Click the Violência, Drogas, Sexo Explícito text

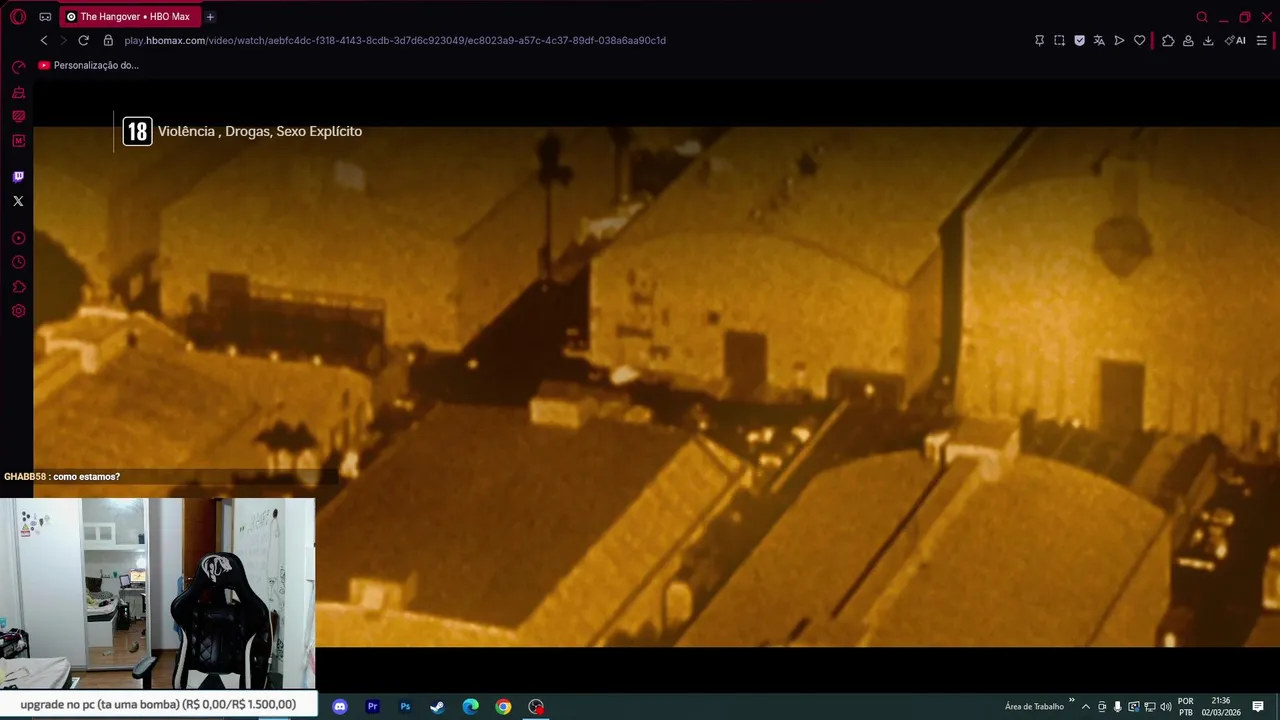[x=260, y=131]
